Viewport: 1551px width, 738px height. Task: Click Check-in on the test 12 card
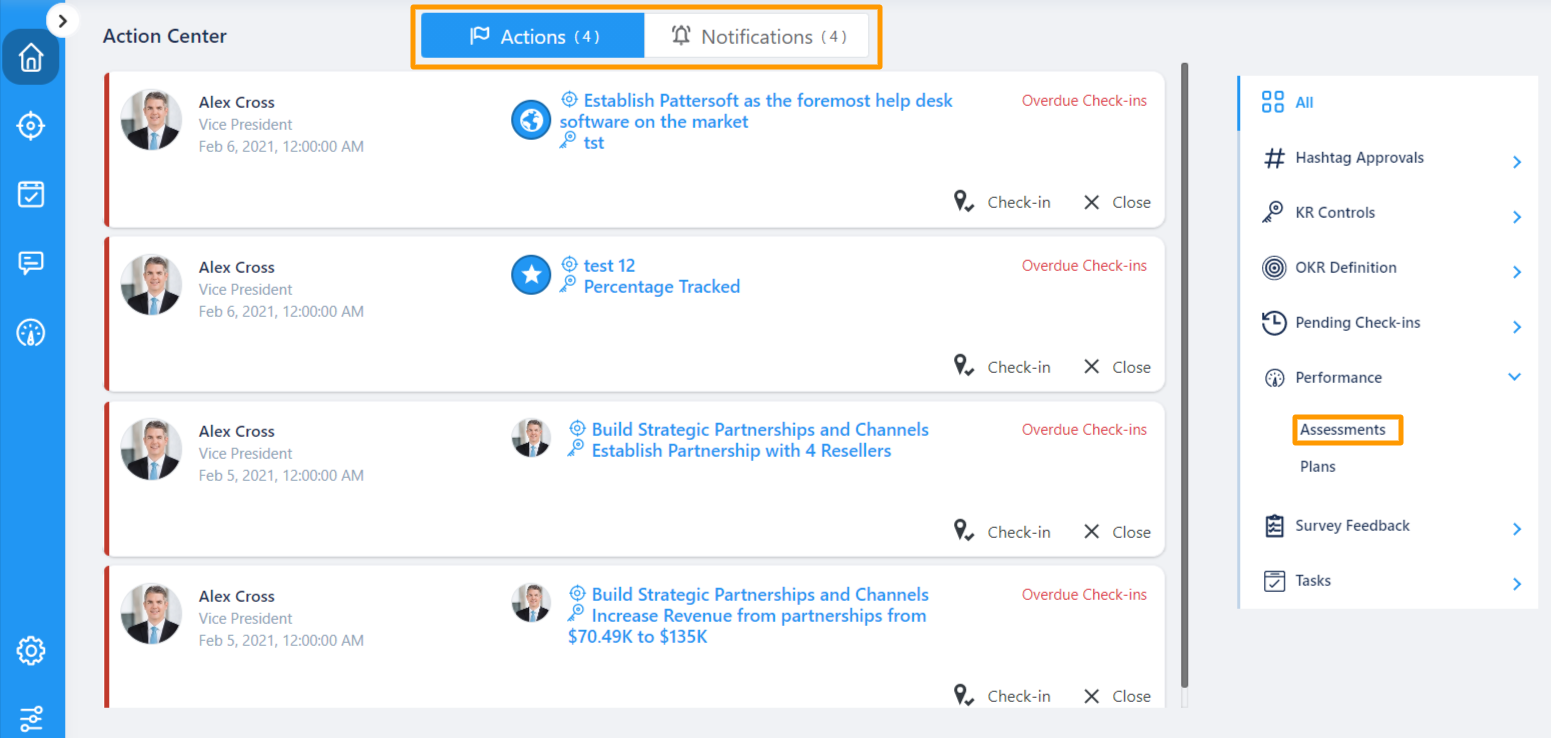pyautogui.click(x=1003, y=367)
